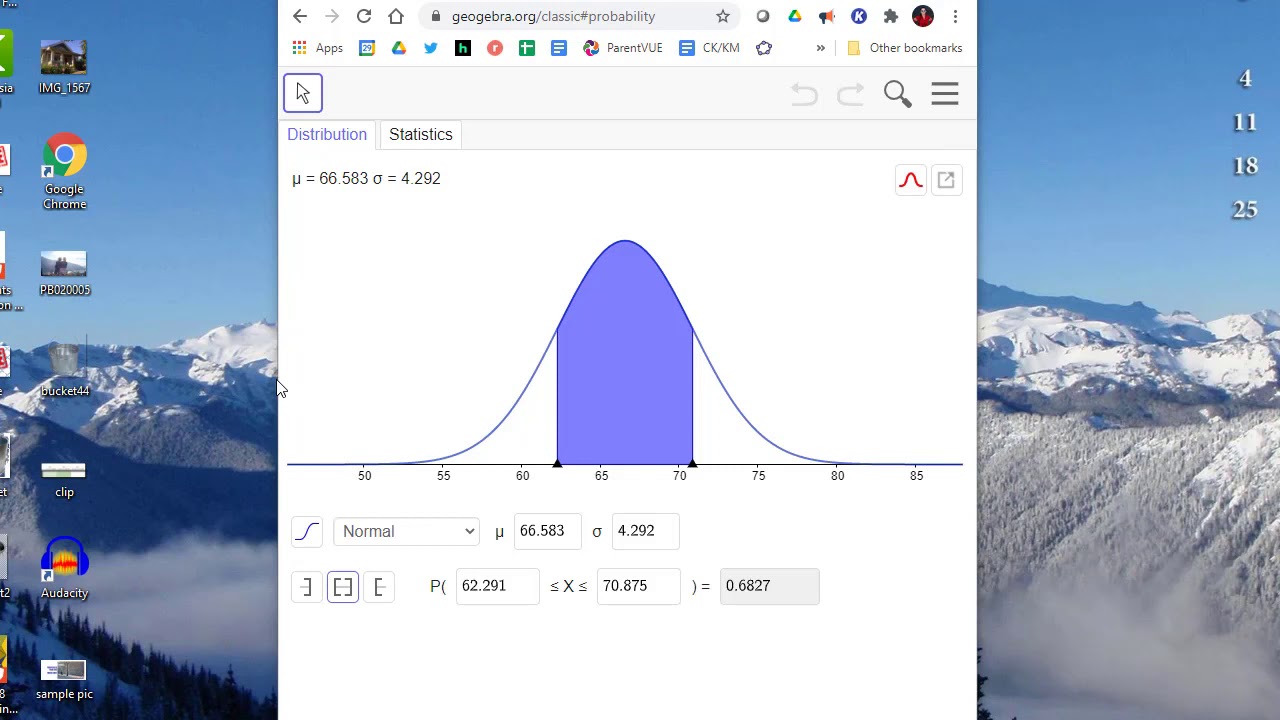Image resolution: width=1280 pixels, height=720 pixels.
Task: Select the IMG_1567 desktop file
Action: click(64, 67)
